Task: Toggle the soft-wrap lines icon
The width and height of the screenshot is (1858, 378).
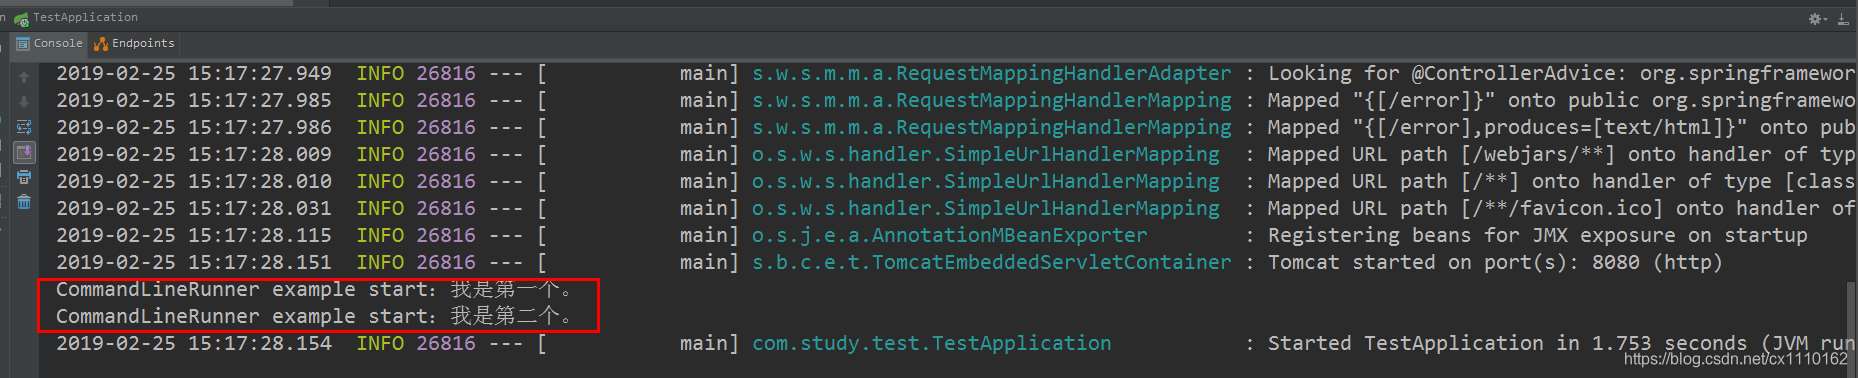Action: click(x=24, y=127)
